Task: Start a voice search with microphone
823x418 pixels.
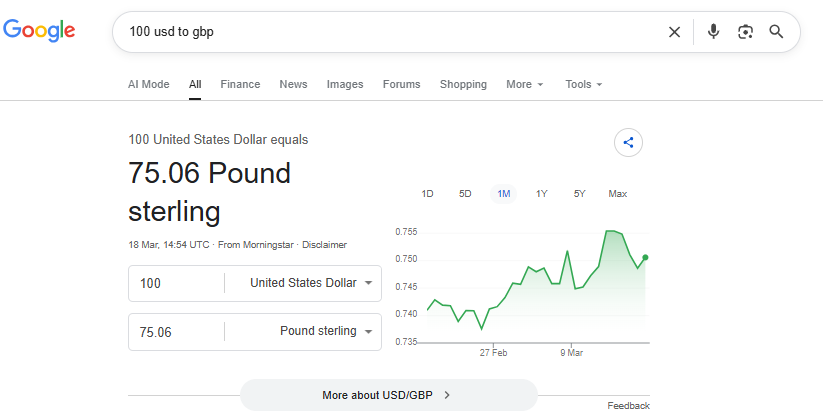Action: click(713, 32)
